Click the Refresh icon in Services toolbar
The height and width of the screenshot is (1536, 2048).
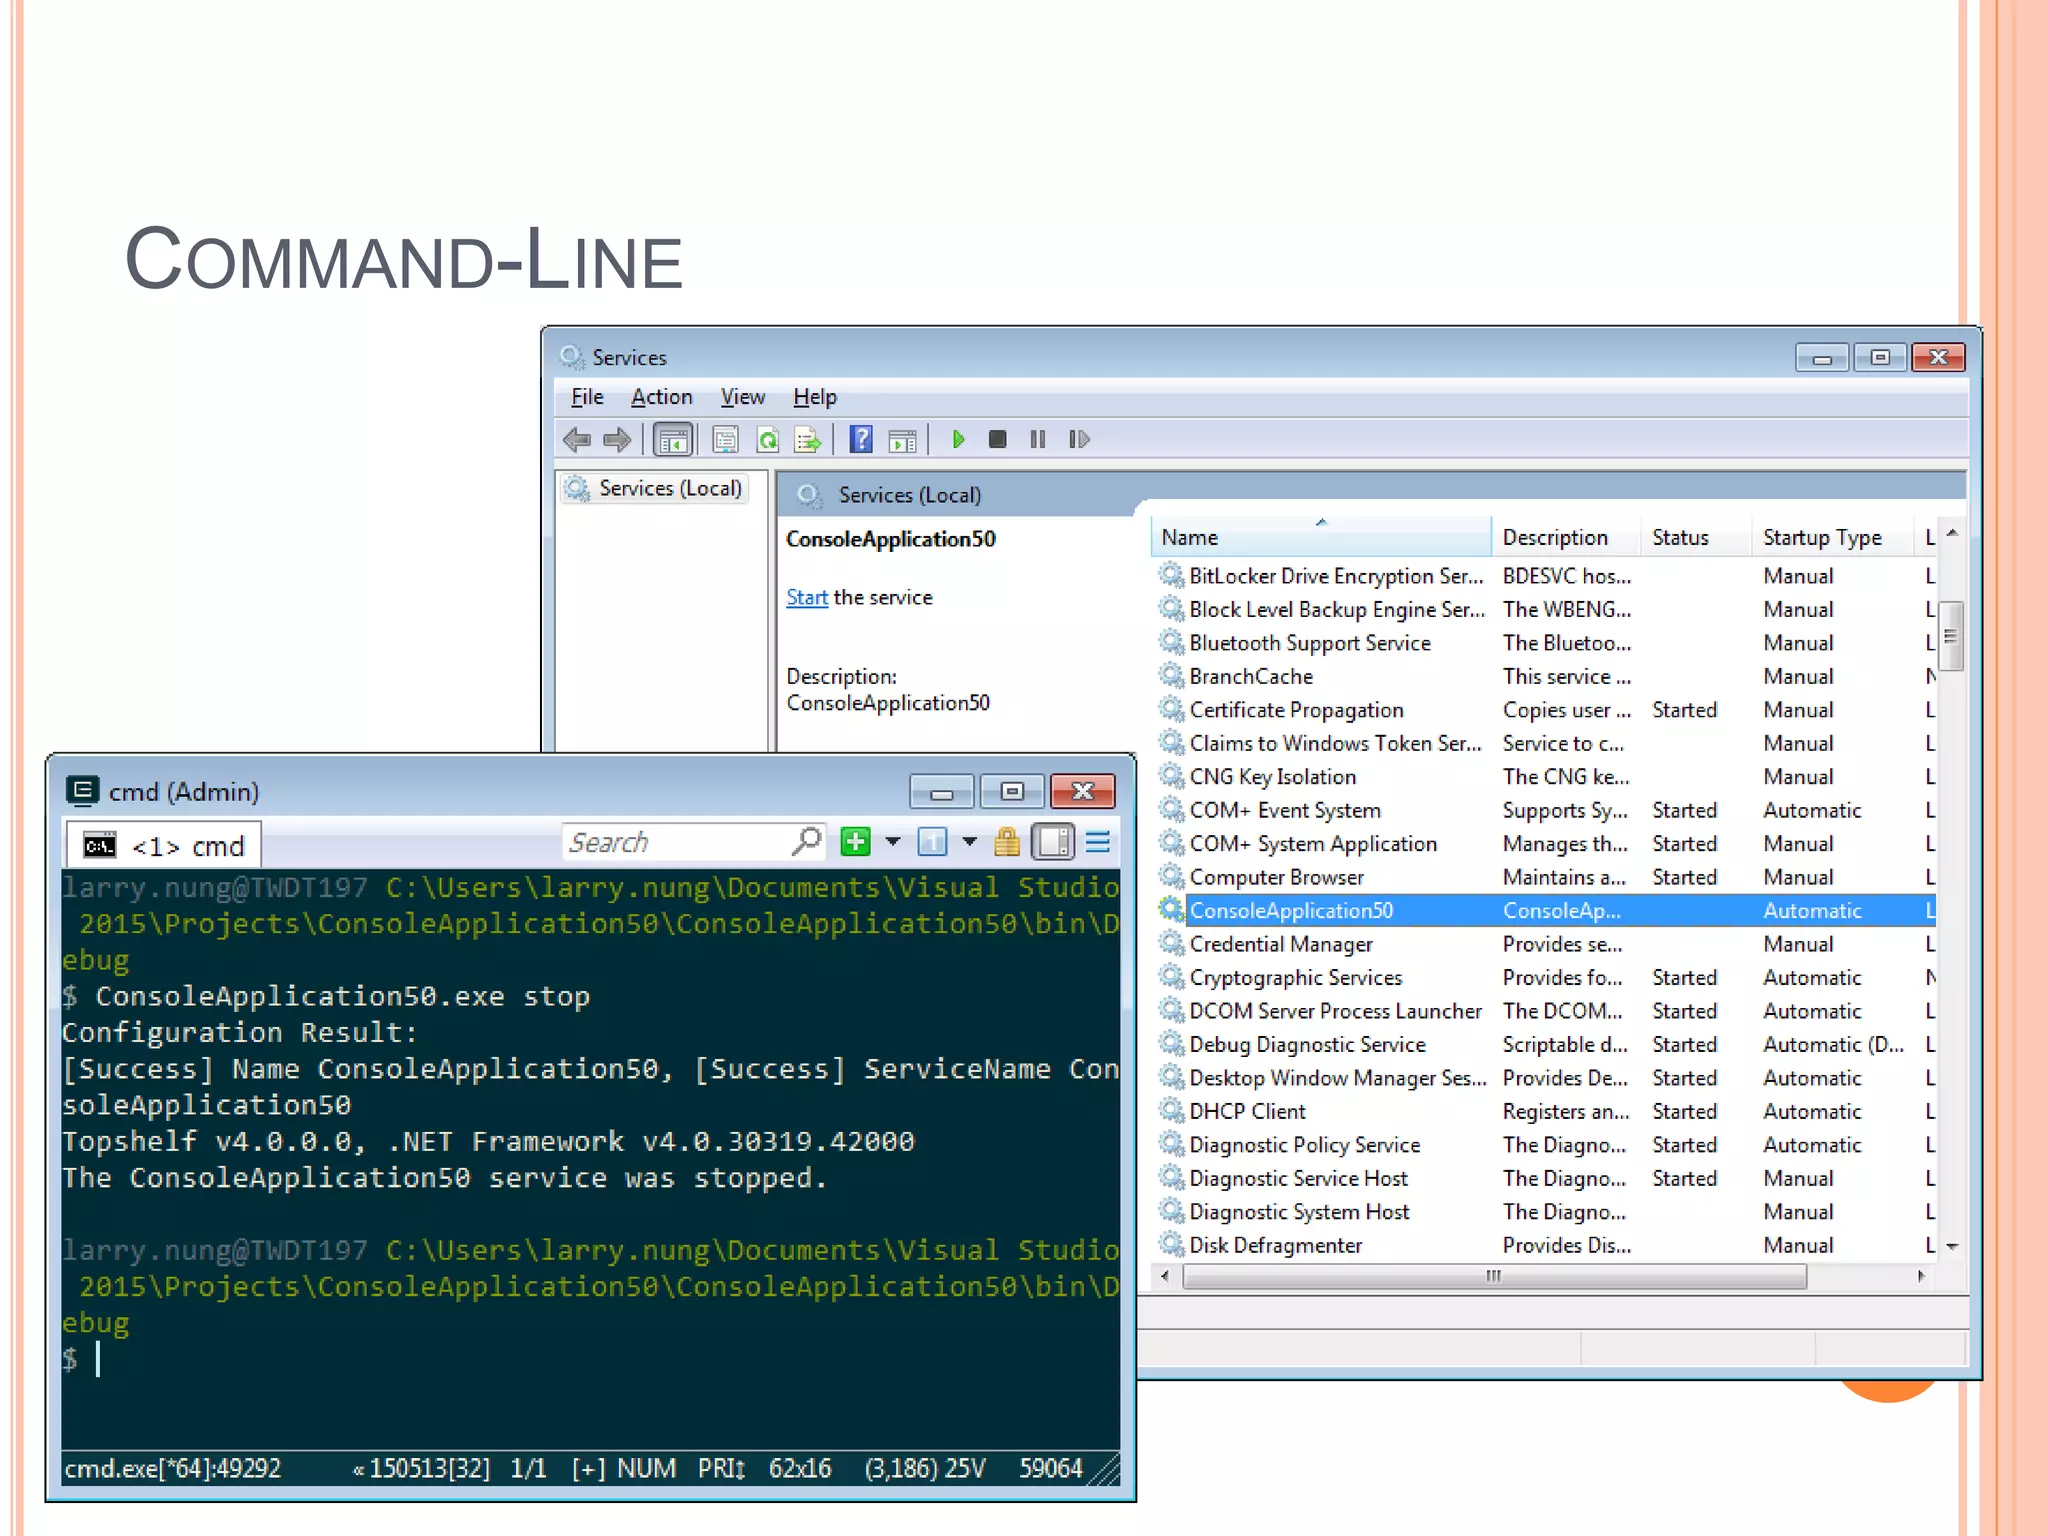tap(767, 440)
